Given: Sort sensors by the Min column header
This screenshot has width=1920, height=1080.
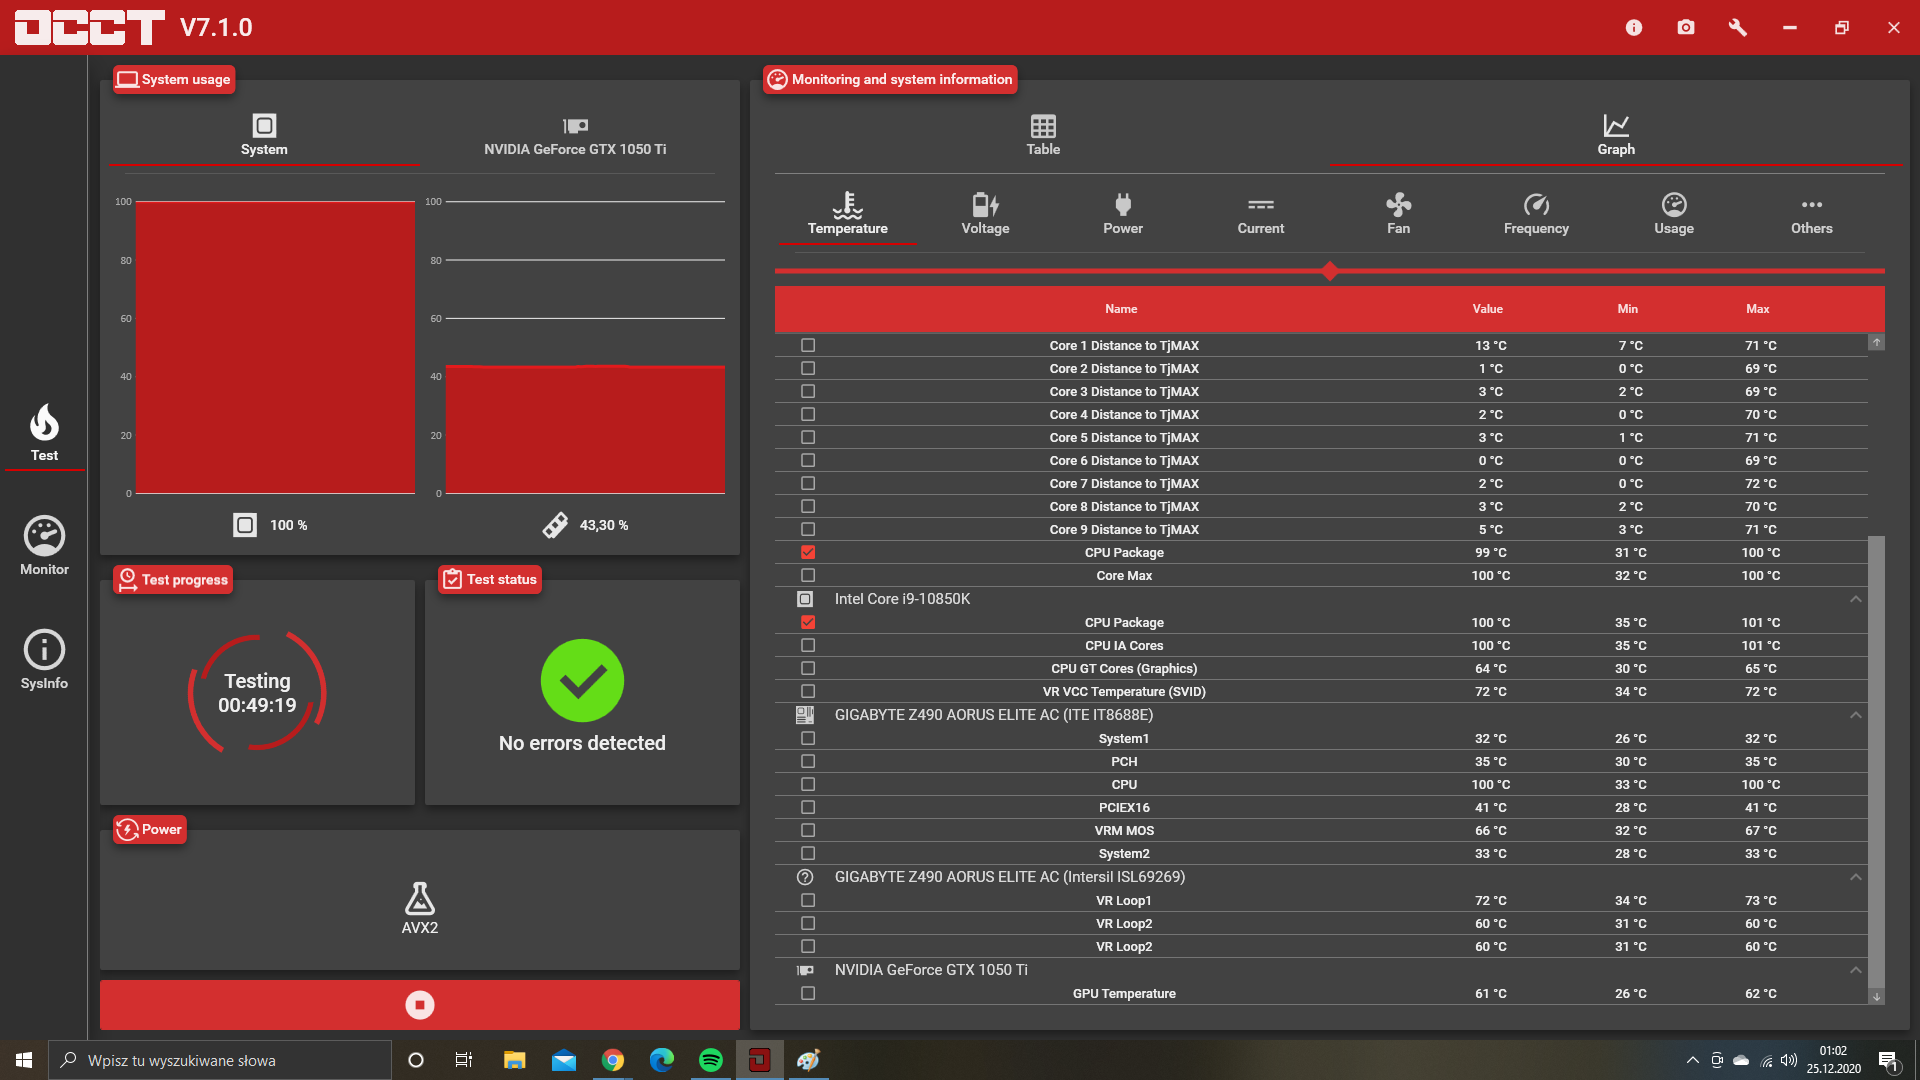Looking at the screenshot, I should tap(1628, 309).
